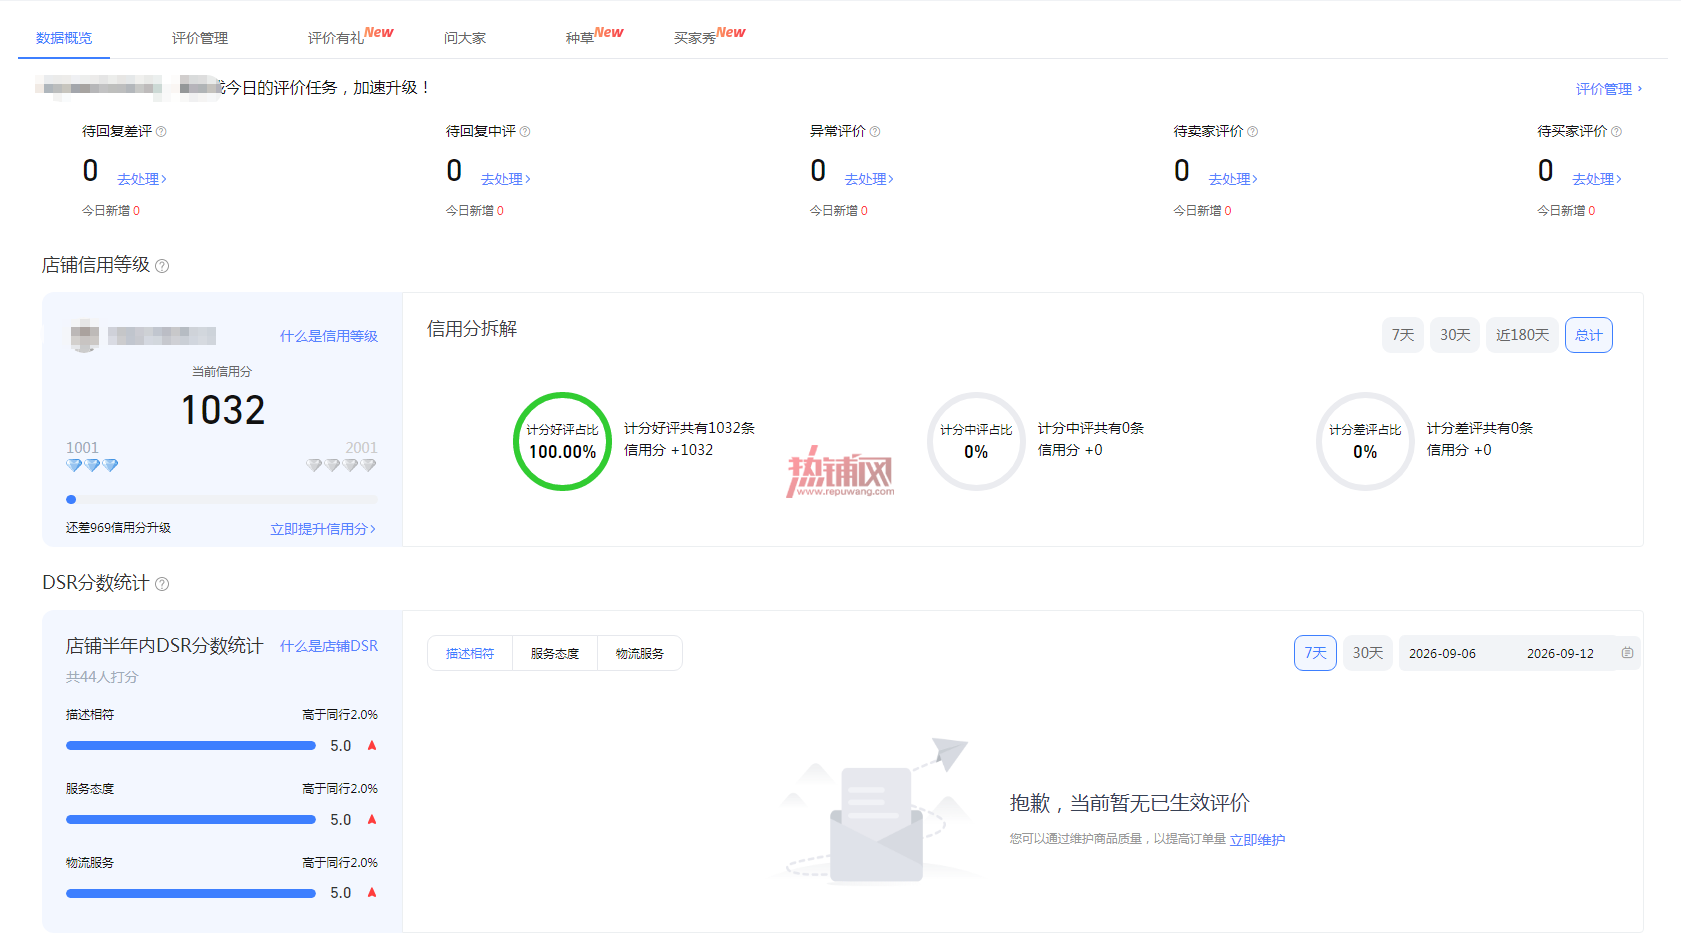Image resolution: width=1681 pixels, height=943 pixels.
Task: Click help icon next to 待回复差评
Action: coord(161,132)
